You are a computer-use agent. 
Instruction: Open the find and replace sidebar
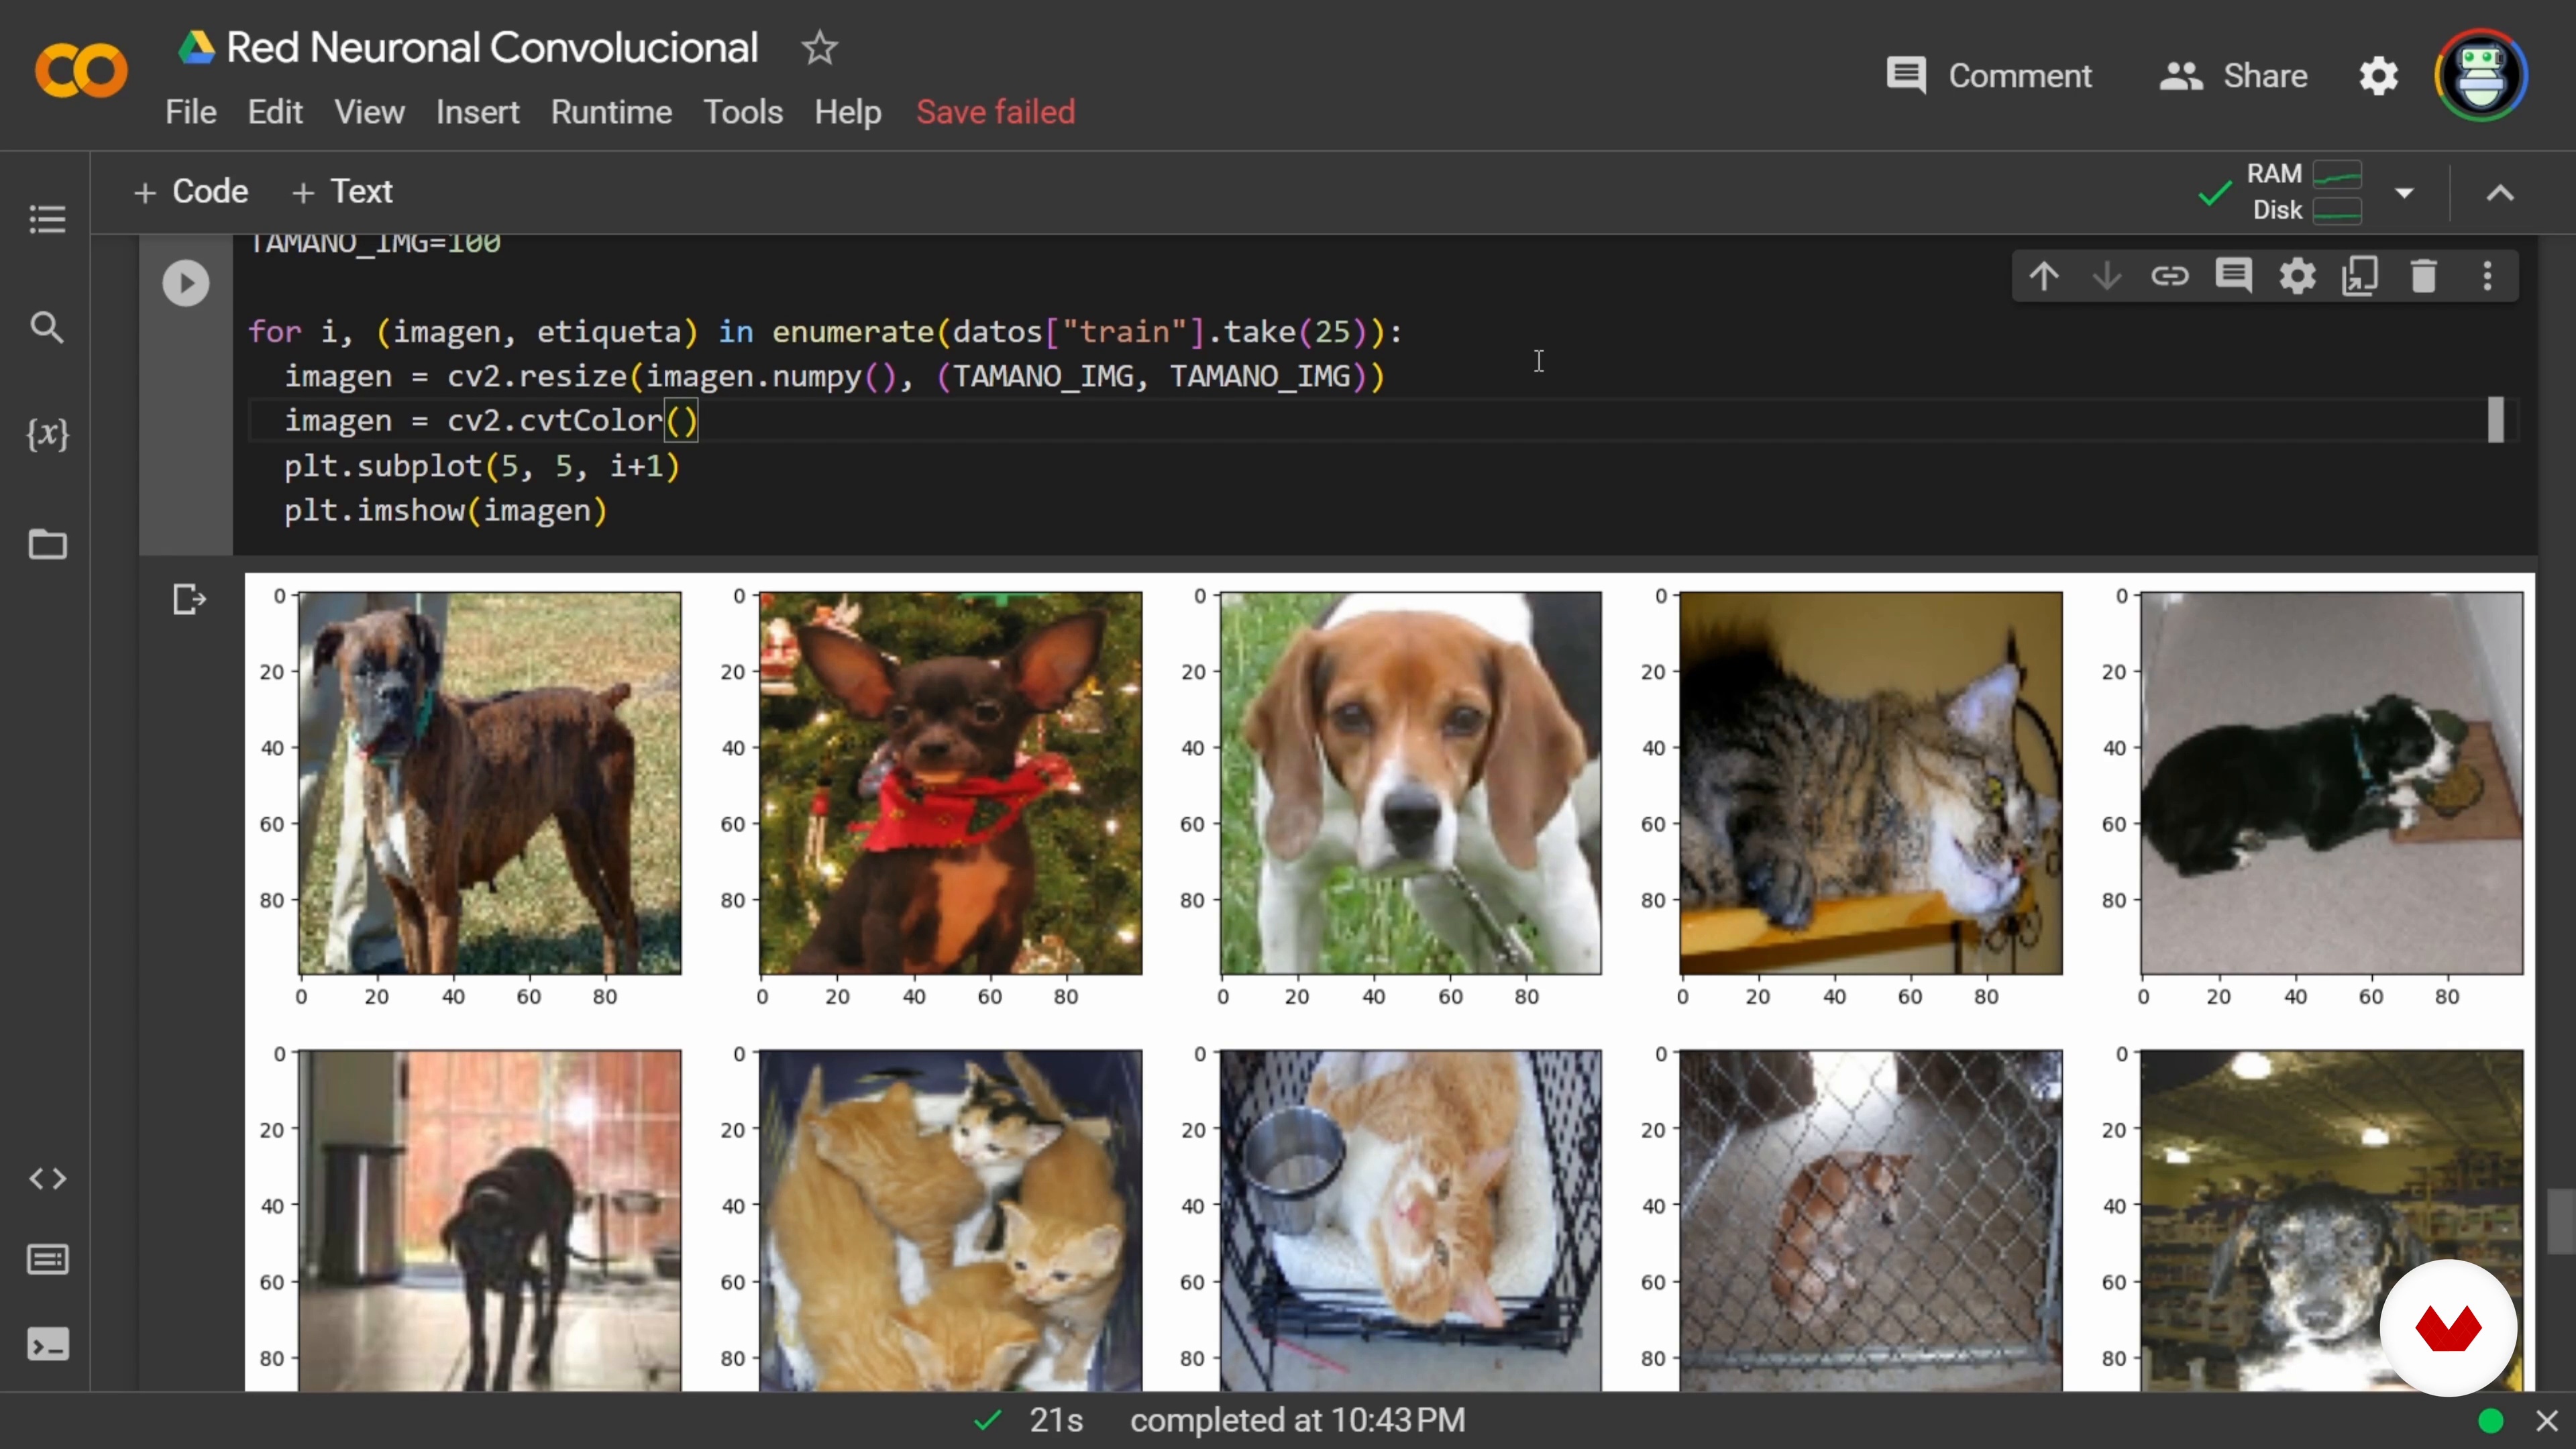pos(47,327)
